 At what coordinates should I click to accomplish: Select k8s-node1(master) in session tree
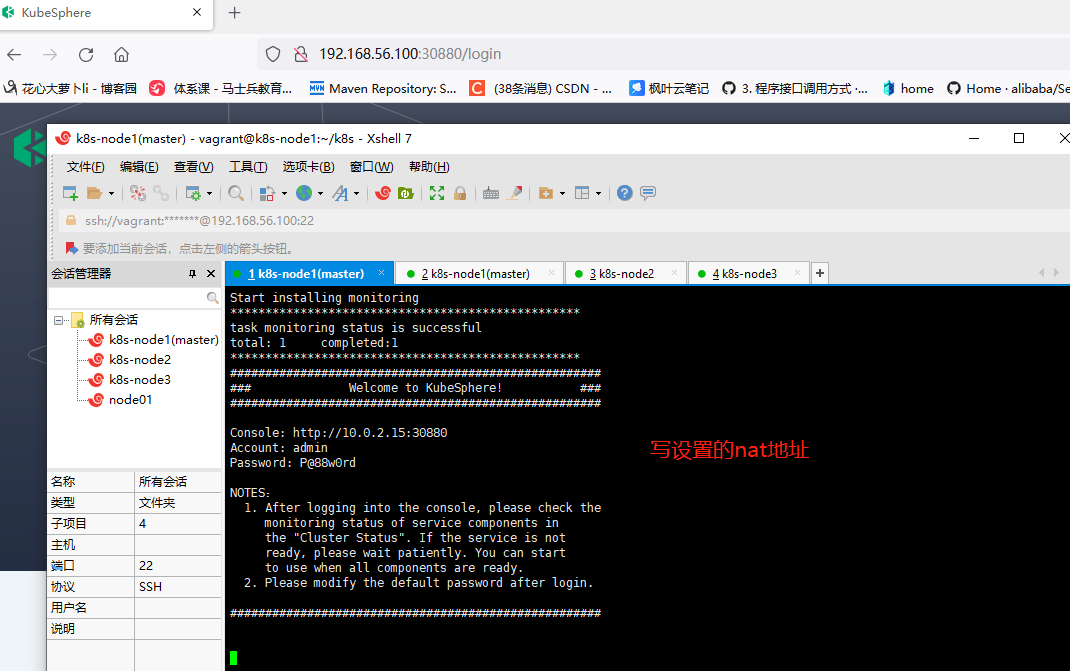164,340
